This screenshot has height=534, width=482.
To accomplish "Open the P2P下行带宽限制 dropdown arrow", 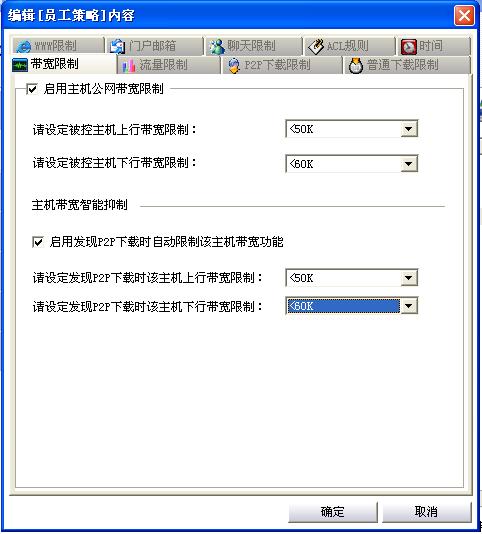I will (408, 306).
